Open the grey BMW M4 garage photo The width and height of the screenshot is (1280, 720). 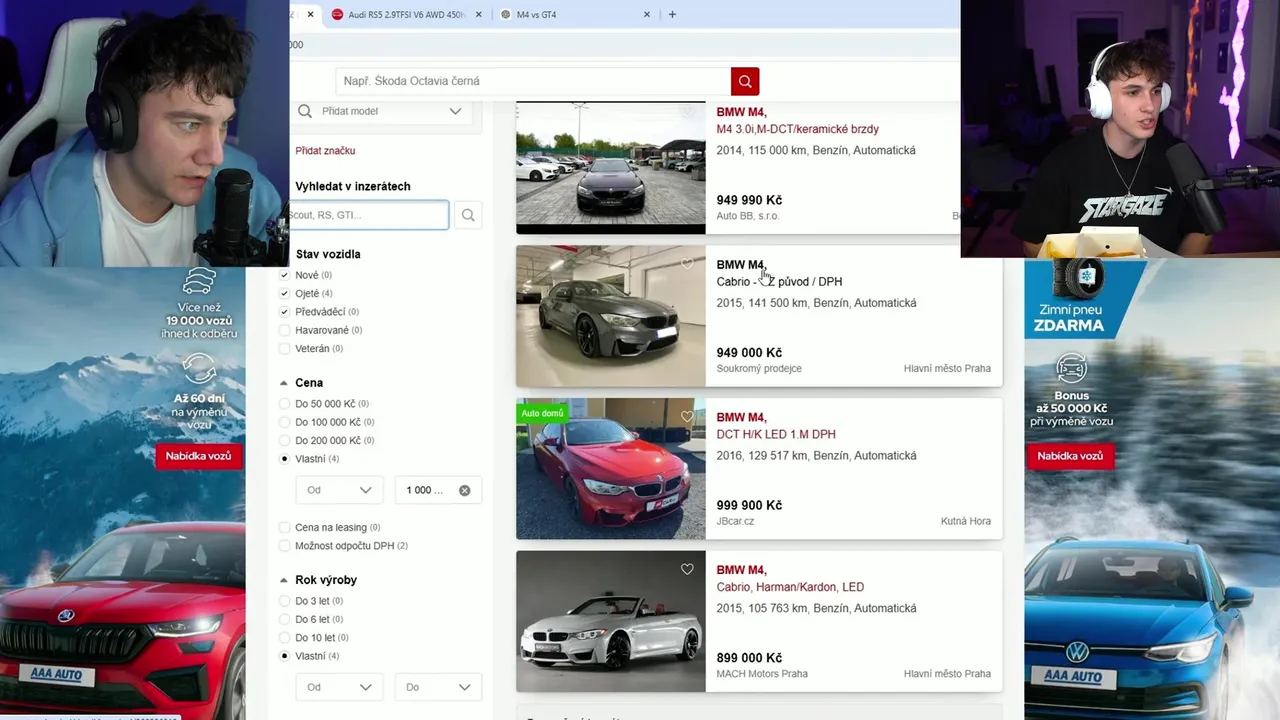610,316
